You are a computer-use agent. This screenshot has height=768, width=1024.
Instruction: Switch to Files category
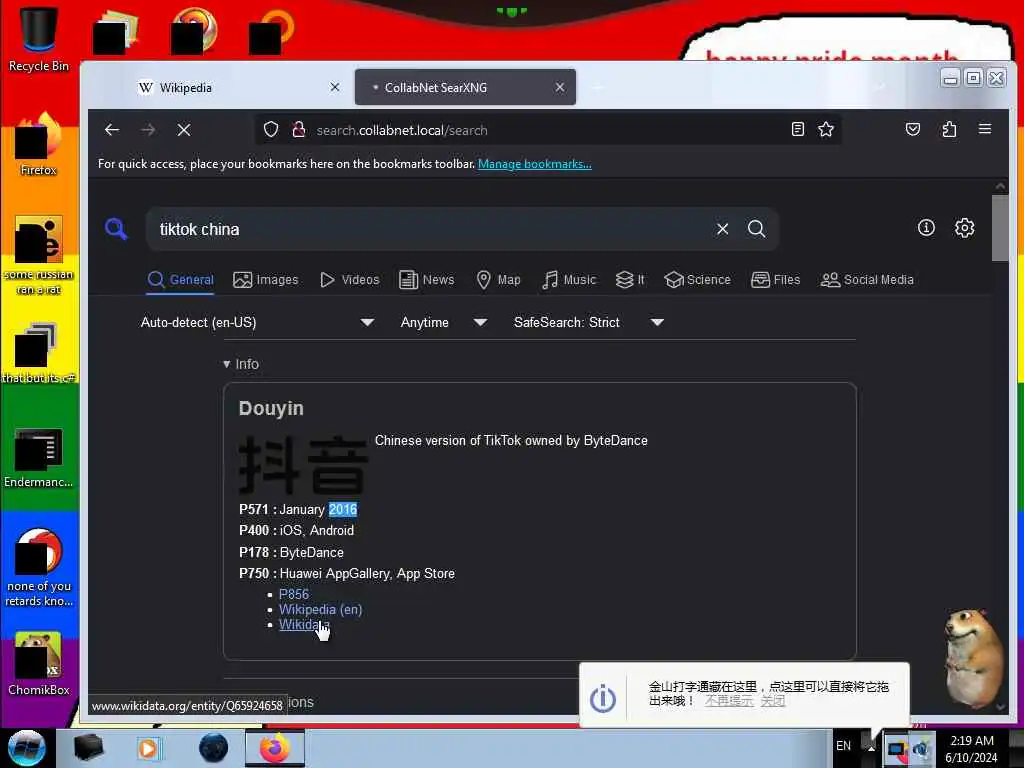[775, 280]
